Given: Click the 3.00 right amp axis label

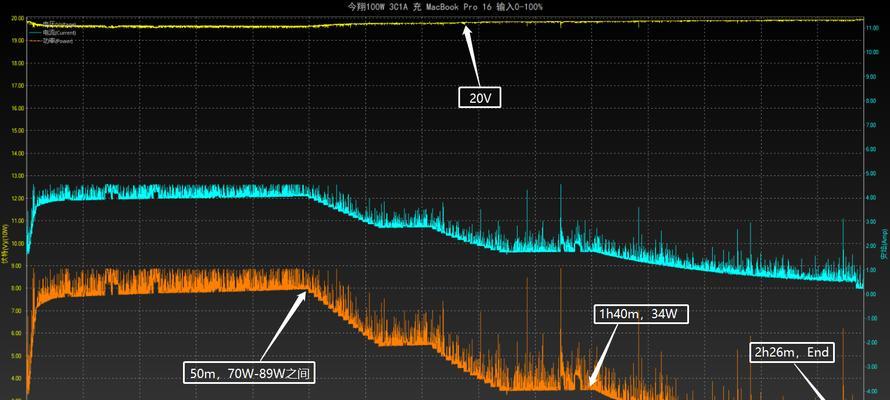Looking at the screenshot, I should [873, 222].
